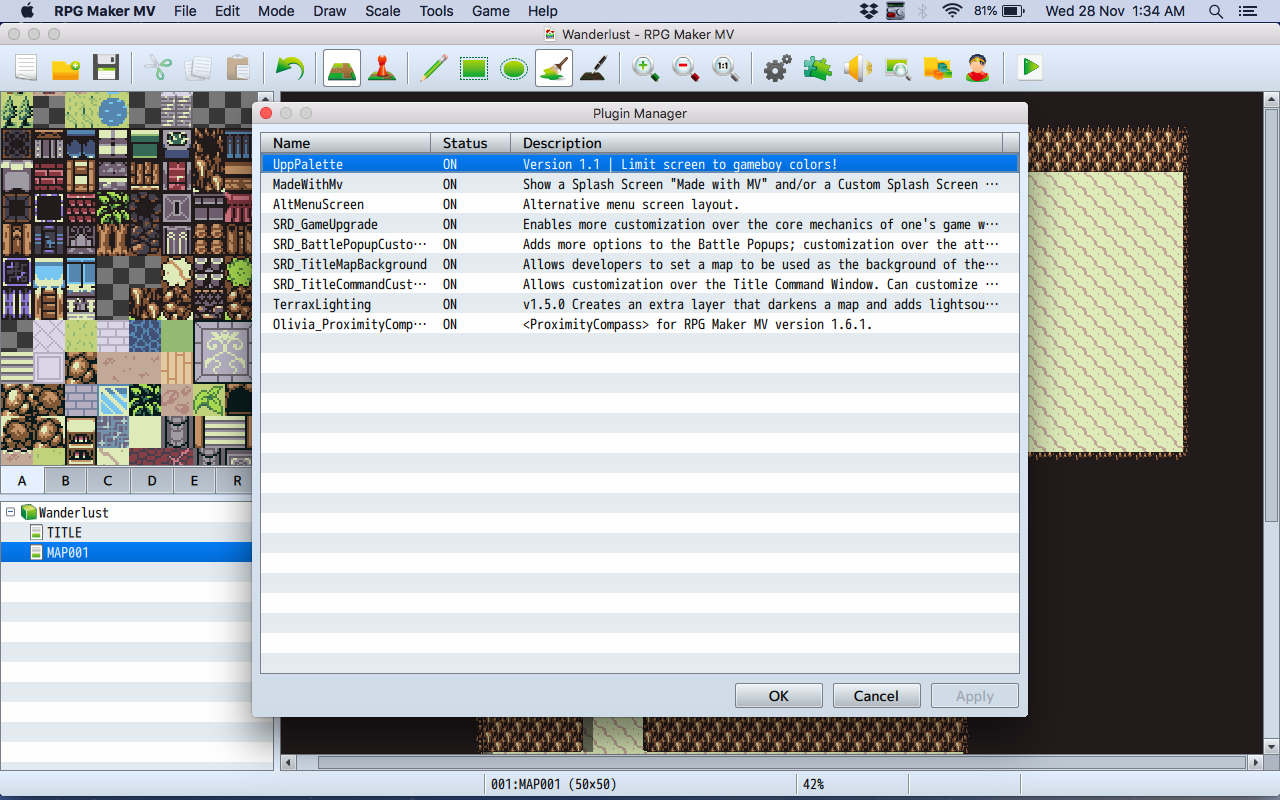Select the UppPalette plugin row
Viewport: 1280px width, 800px height.
point(640,164)
